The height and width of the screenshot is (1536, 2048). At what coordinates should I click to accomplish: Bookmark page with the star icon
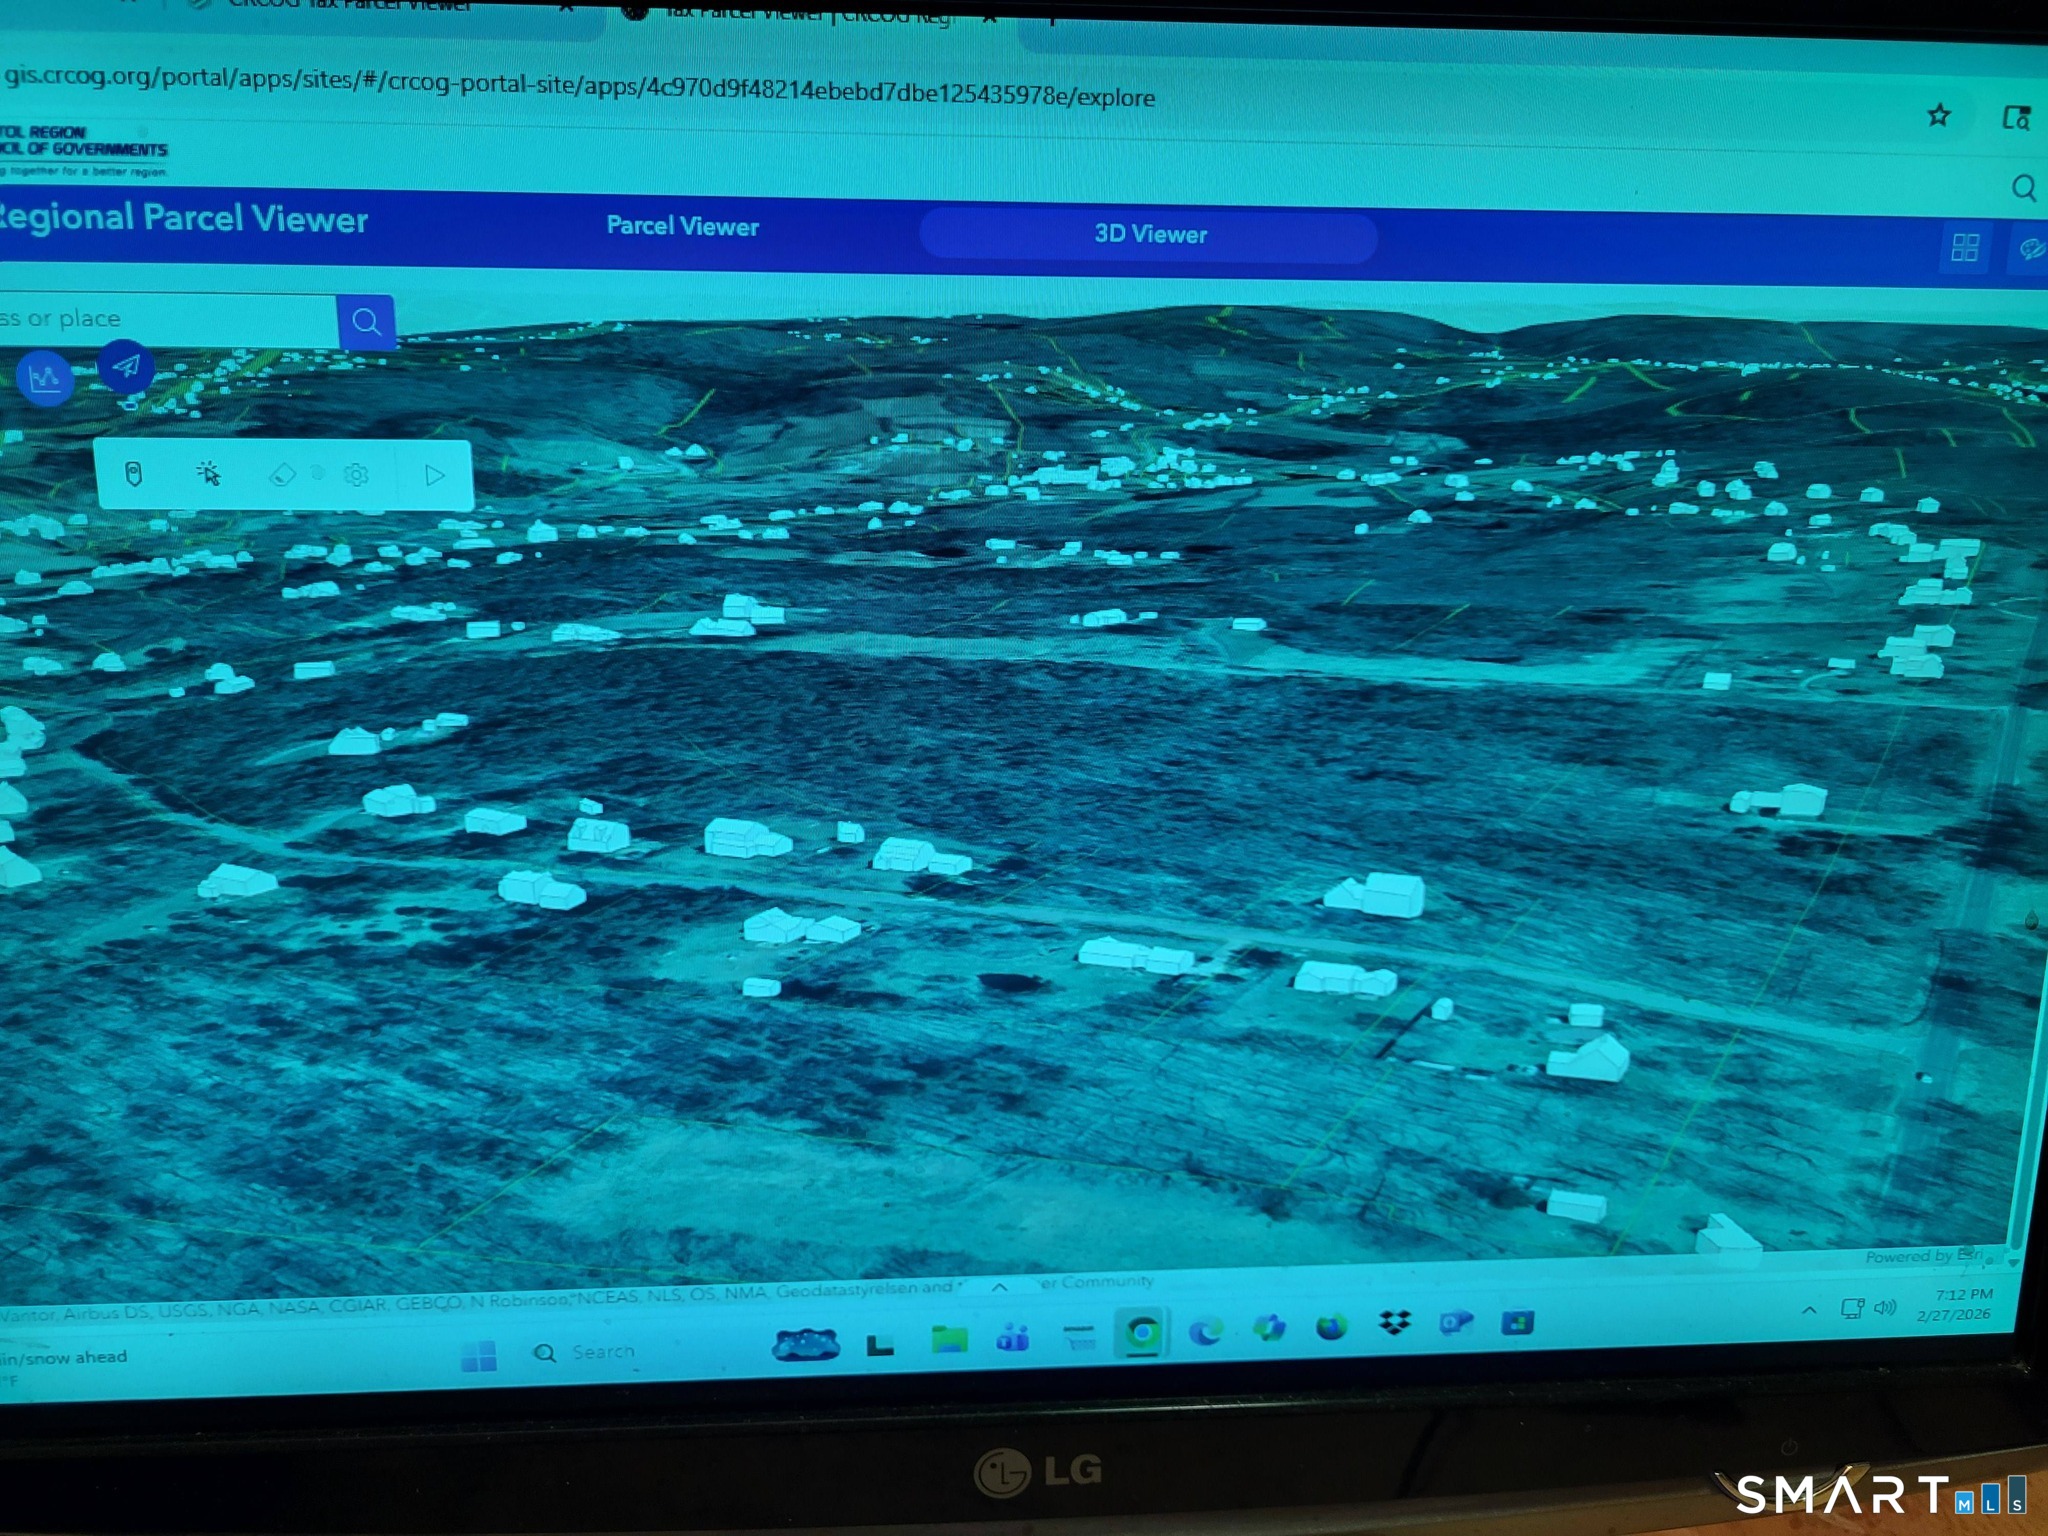point(1938,116)
